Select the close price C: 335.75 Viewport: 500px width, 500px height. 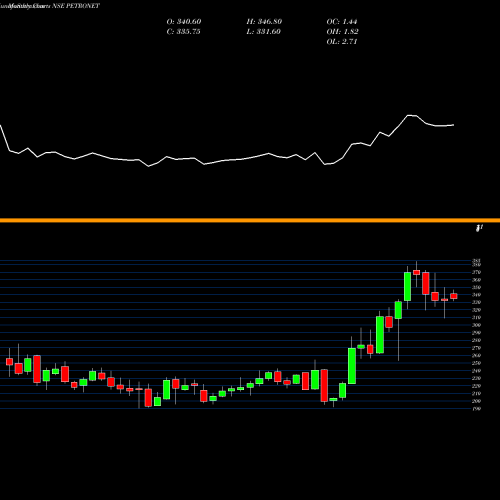pyautogui.click(x=183, y=32)
